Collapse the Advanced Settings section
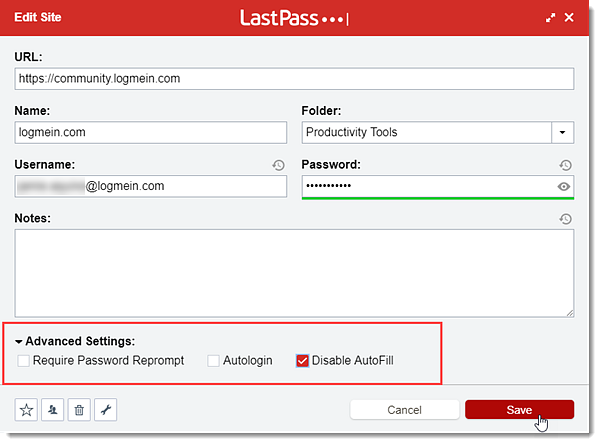The width and height of the screenshot is (595, 439). [75, 341]
